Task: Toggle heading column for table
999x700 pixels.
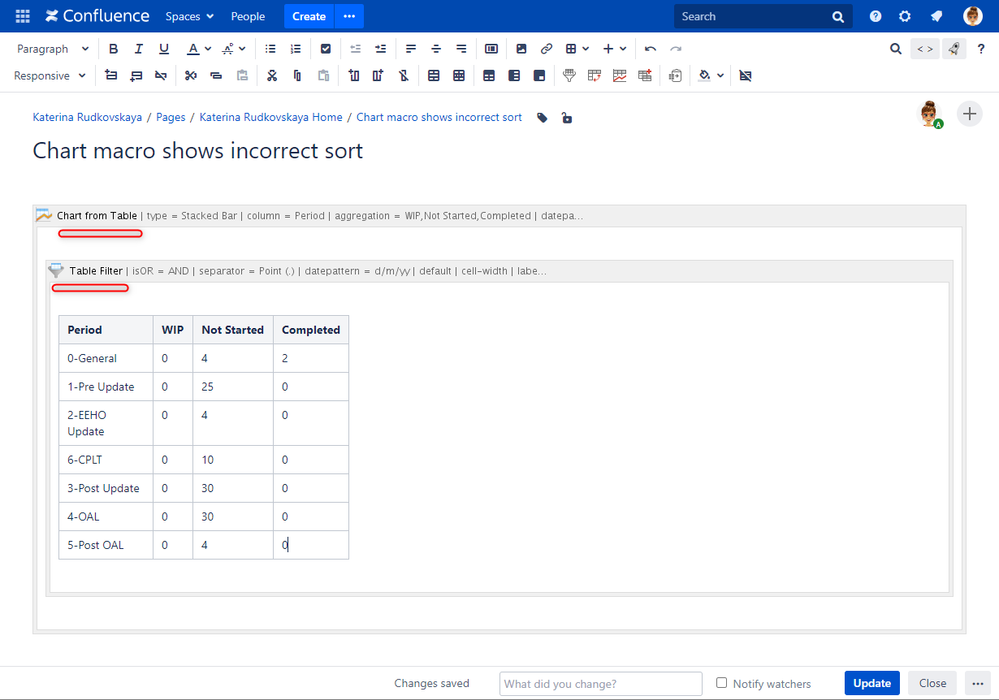Action: click(514, 76)
